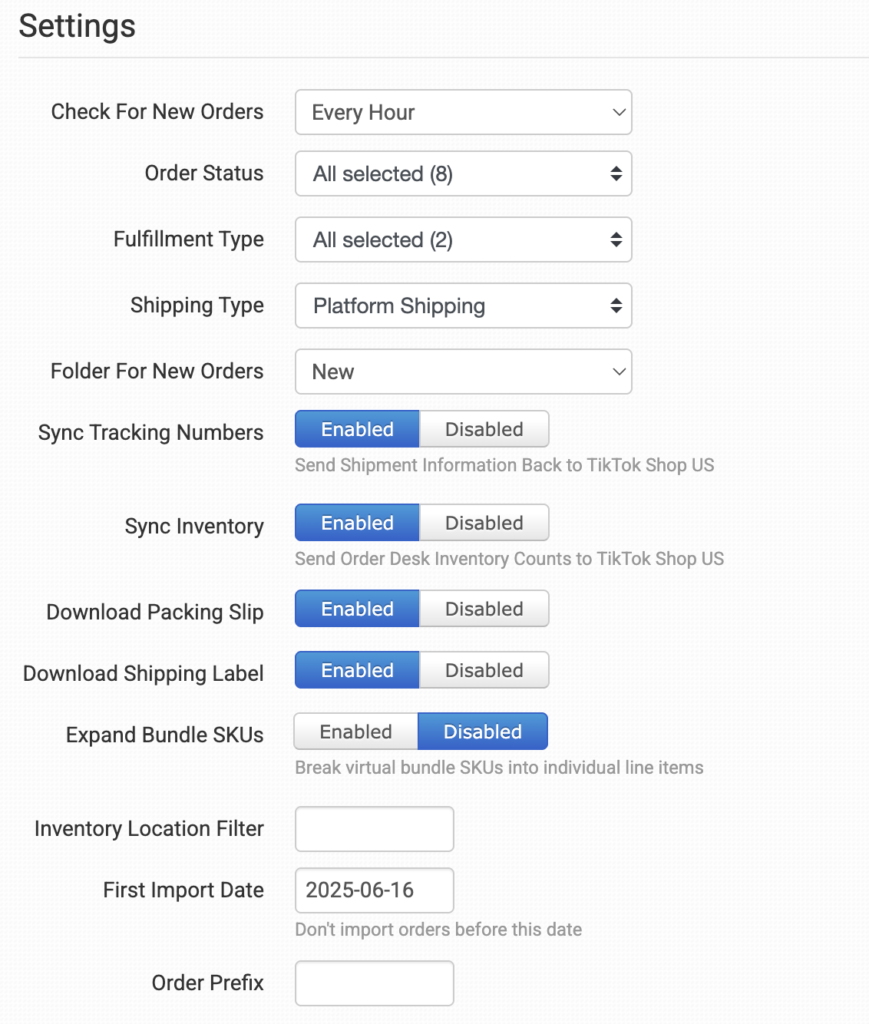Open the Fulfillment Type selector
The height and width of the screenshot is (1024, 869).
tap(462, 240)
